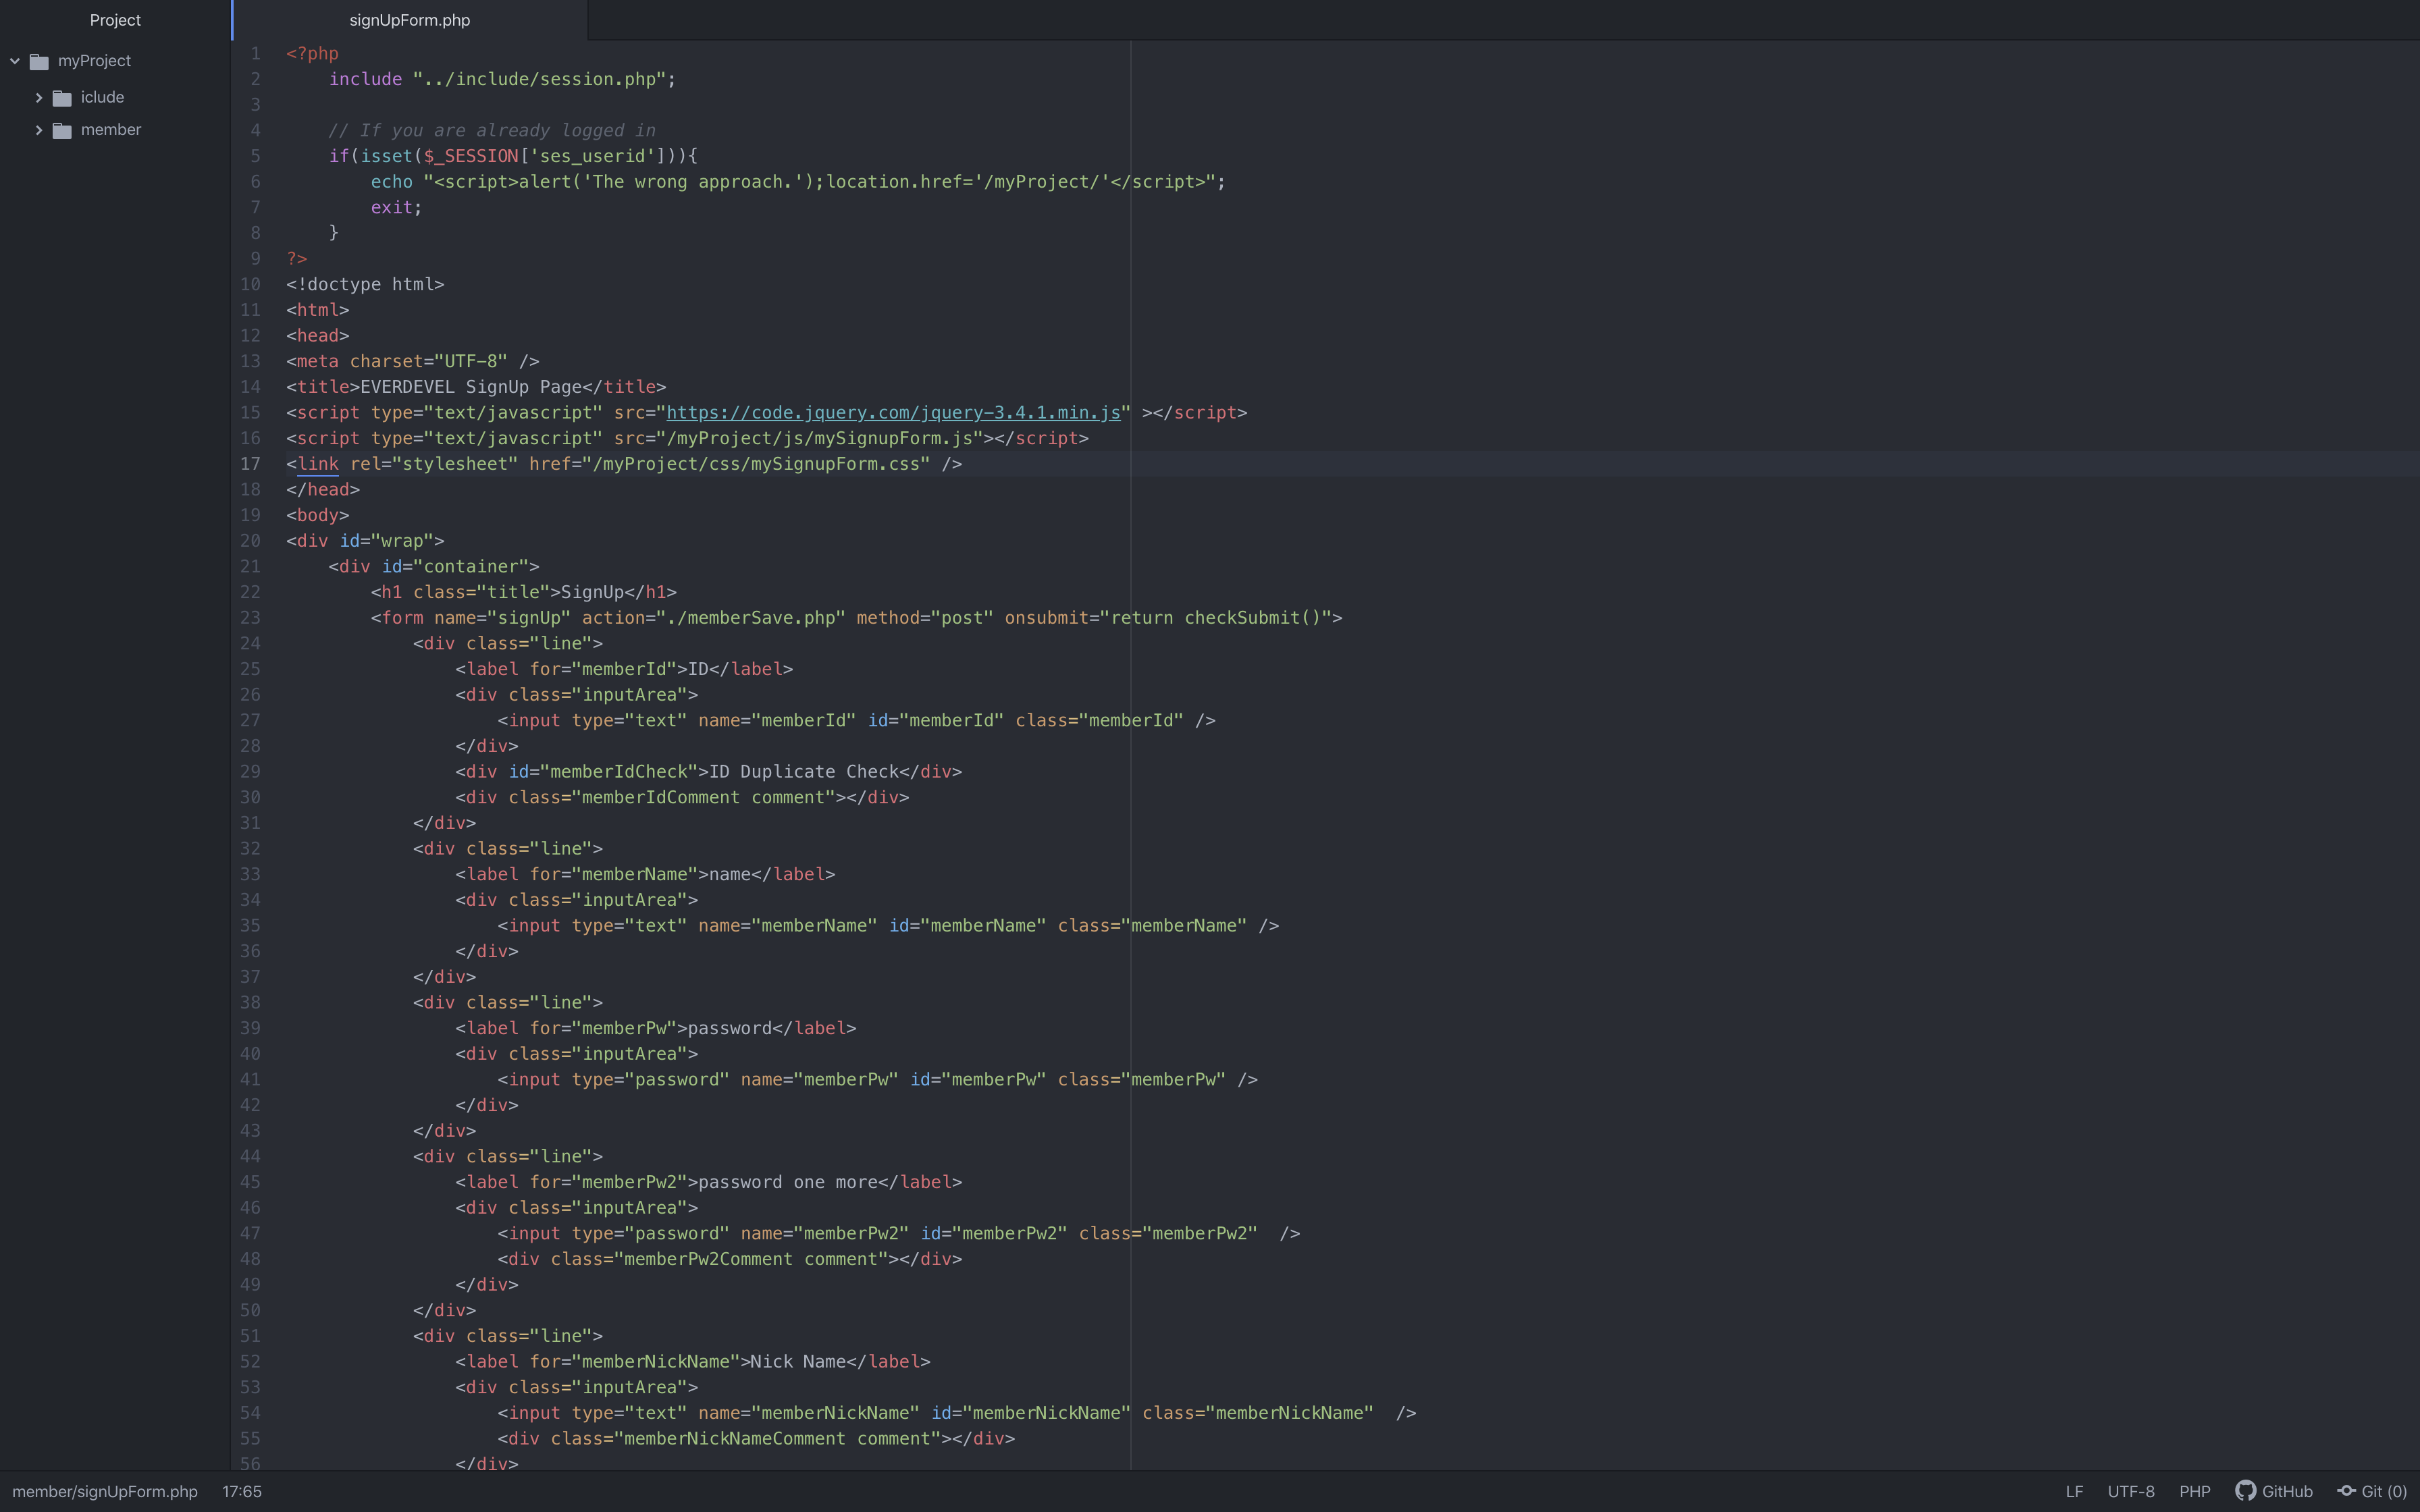Click the meta charset UTF-8 value
This screenshot has height=1512, width=2420.
pyautogui.click(x=471, y=361)
